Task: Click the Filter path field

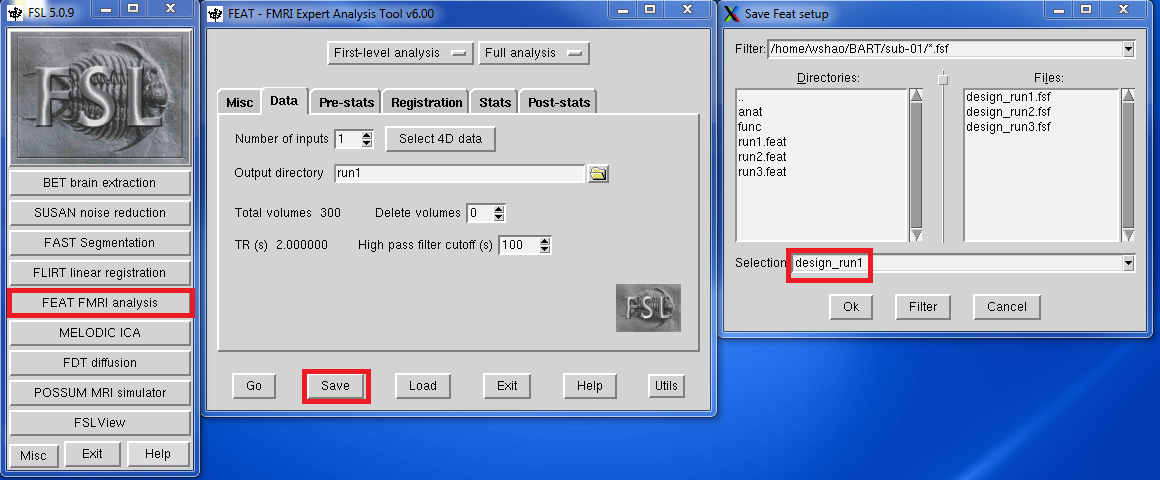Action: pyautogui.click(x=945, y=50)
